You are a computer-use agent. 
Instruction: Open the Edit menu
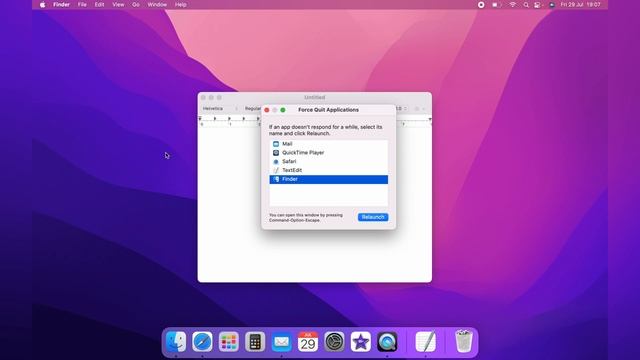[x=99, y=4]
